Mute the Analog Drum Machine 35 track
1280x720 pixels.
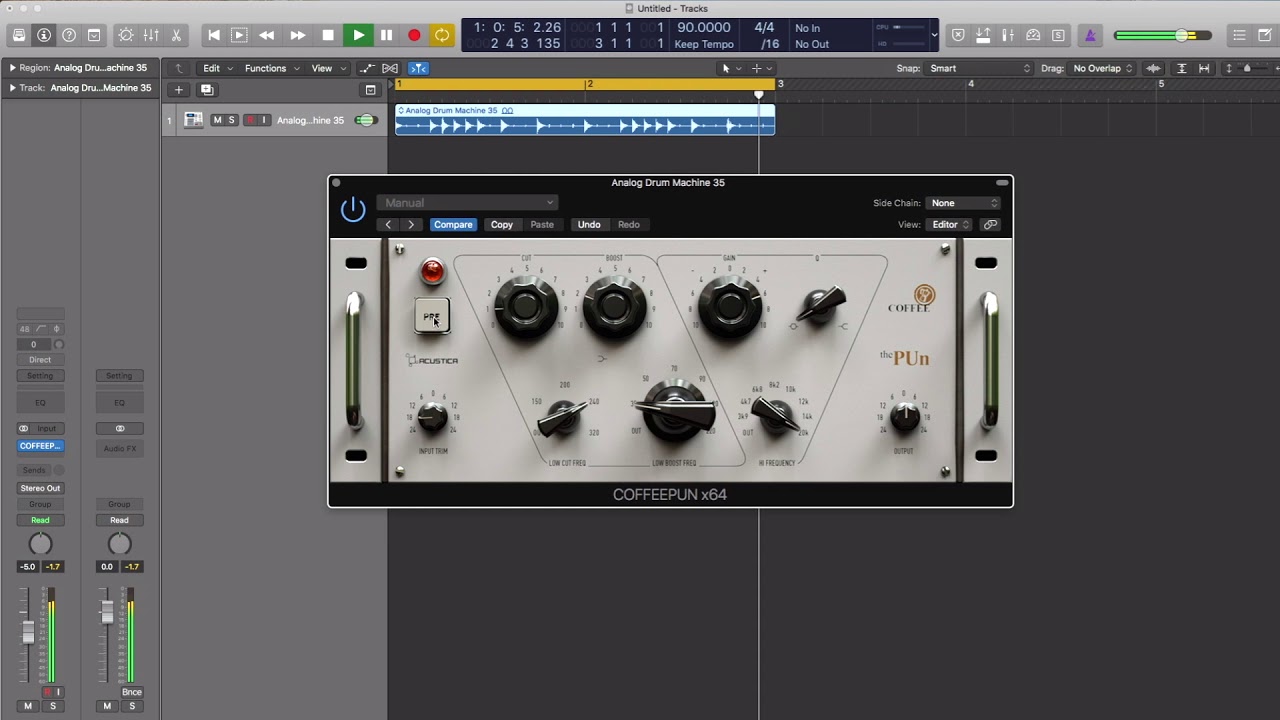pyautogui.click(x=217, y=120)
